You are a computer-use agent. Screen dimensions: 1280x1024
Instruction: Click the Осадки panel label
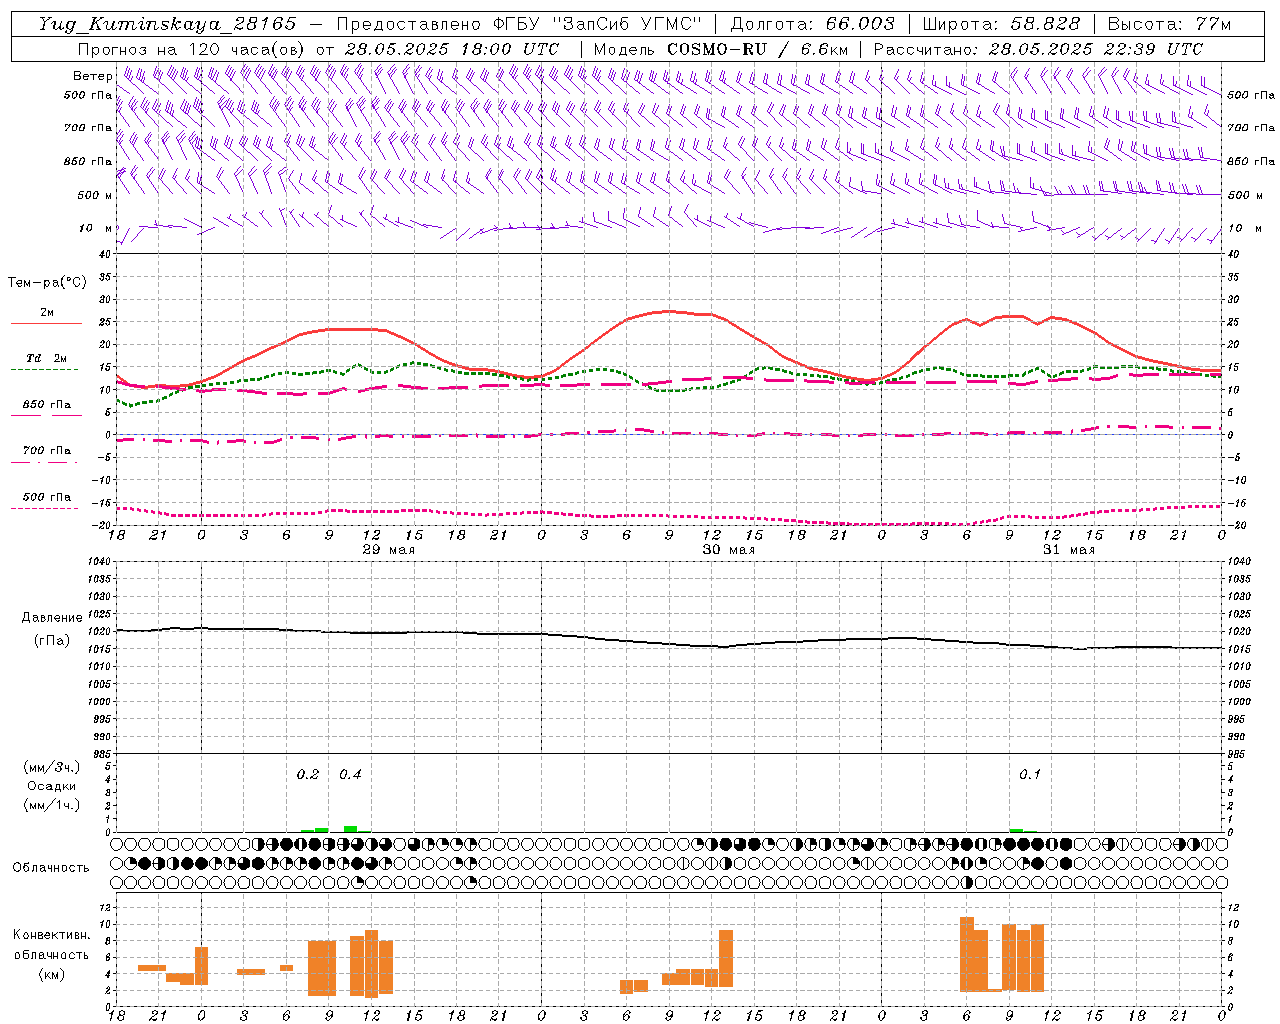point(52,786)
